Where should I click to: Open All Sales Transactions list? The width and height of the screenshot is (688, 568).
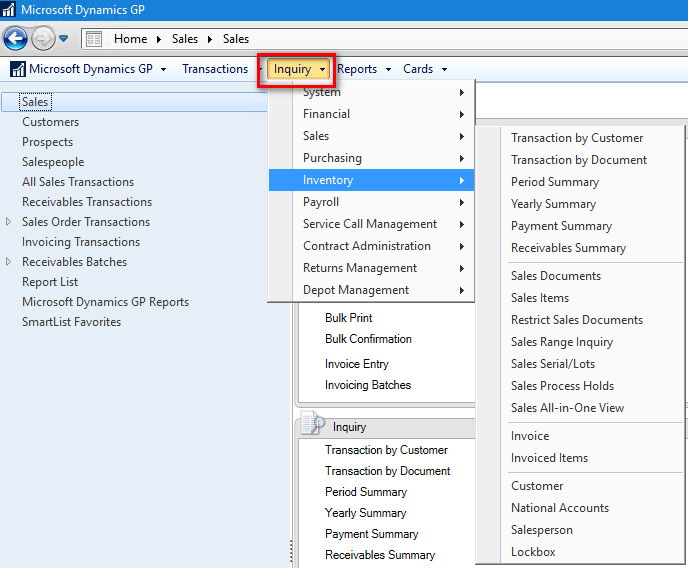tap(78, 182)
